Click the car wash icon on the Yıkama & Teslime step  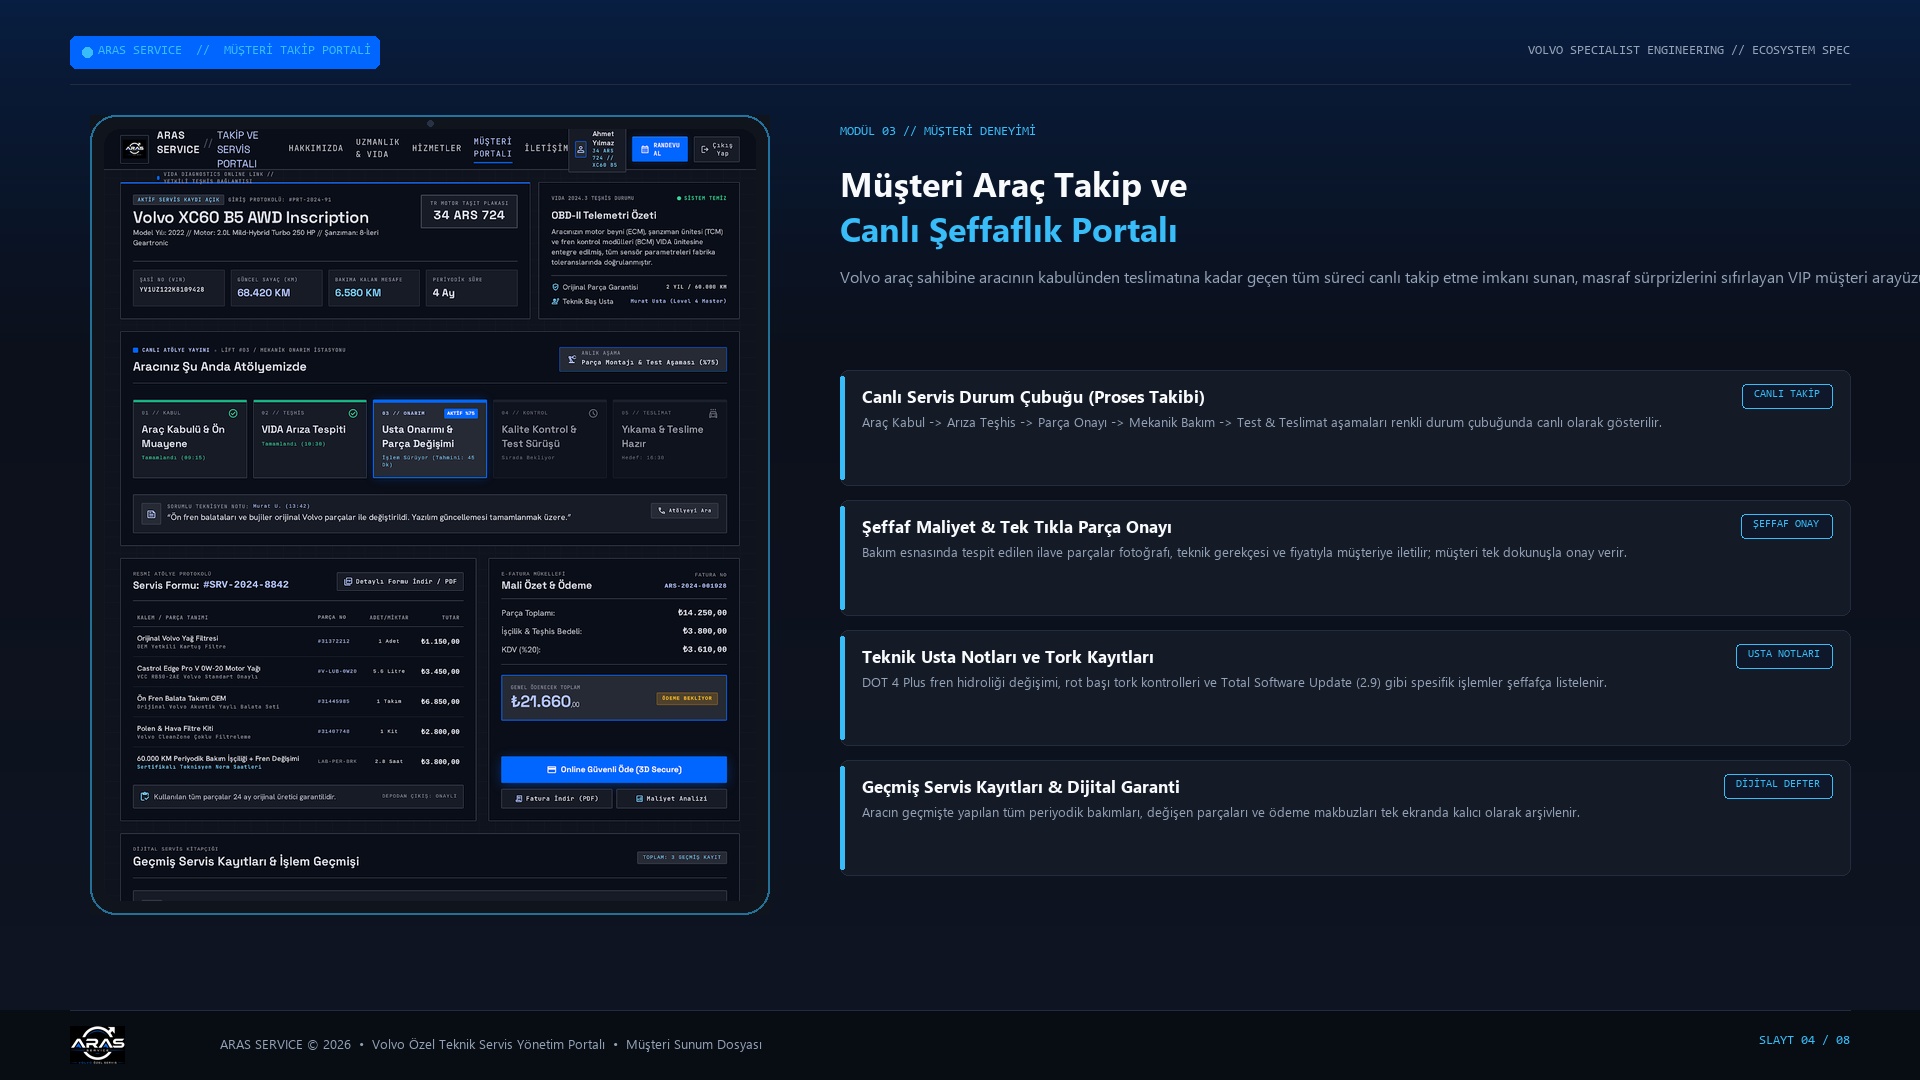(x=713, y=413)
